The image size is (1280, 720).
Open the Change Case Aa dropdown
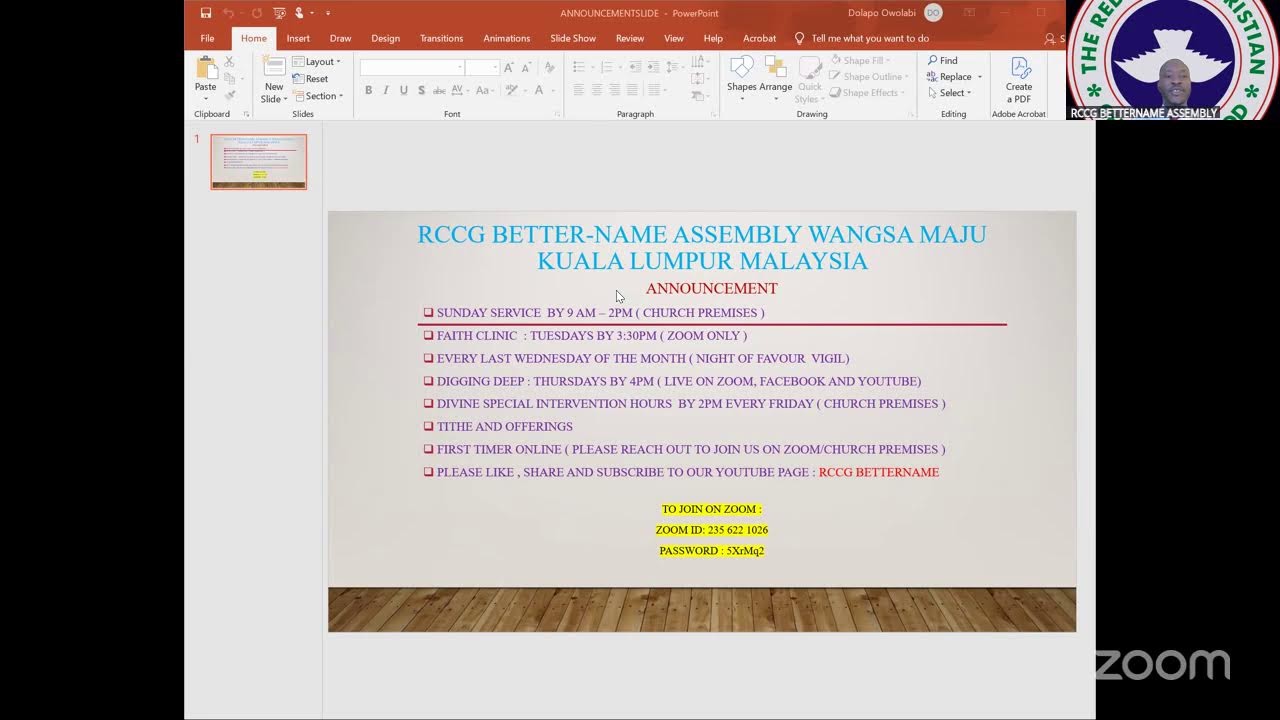485,90
